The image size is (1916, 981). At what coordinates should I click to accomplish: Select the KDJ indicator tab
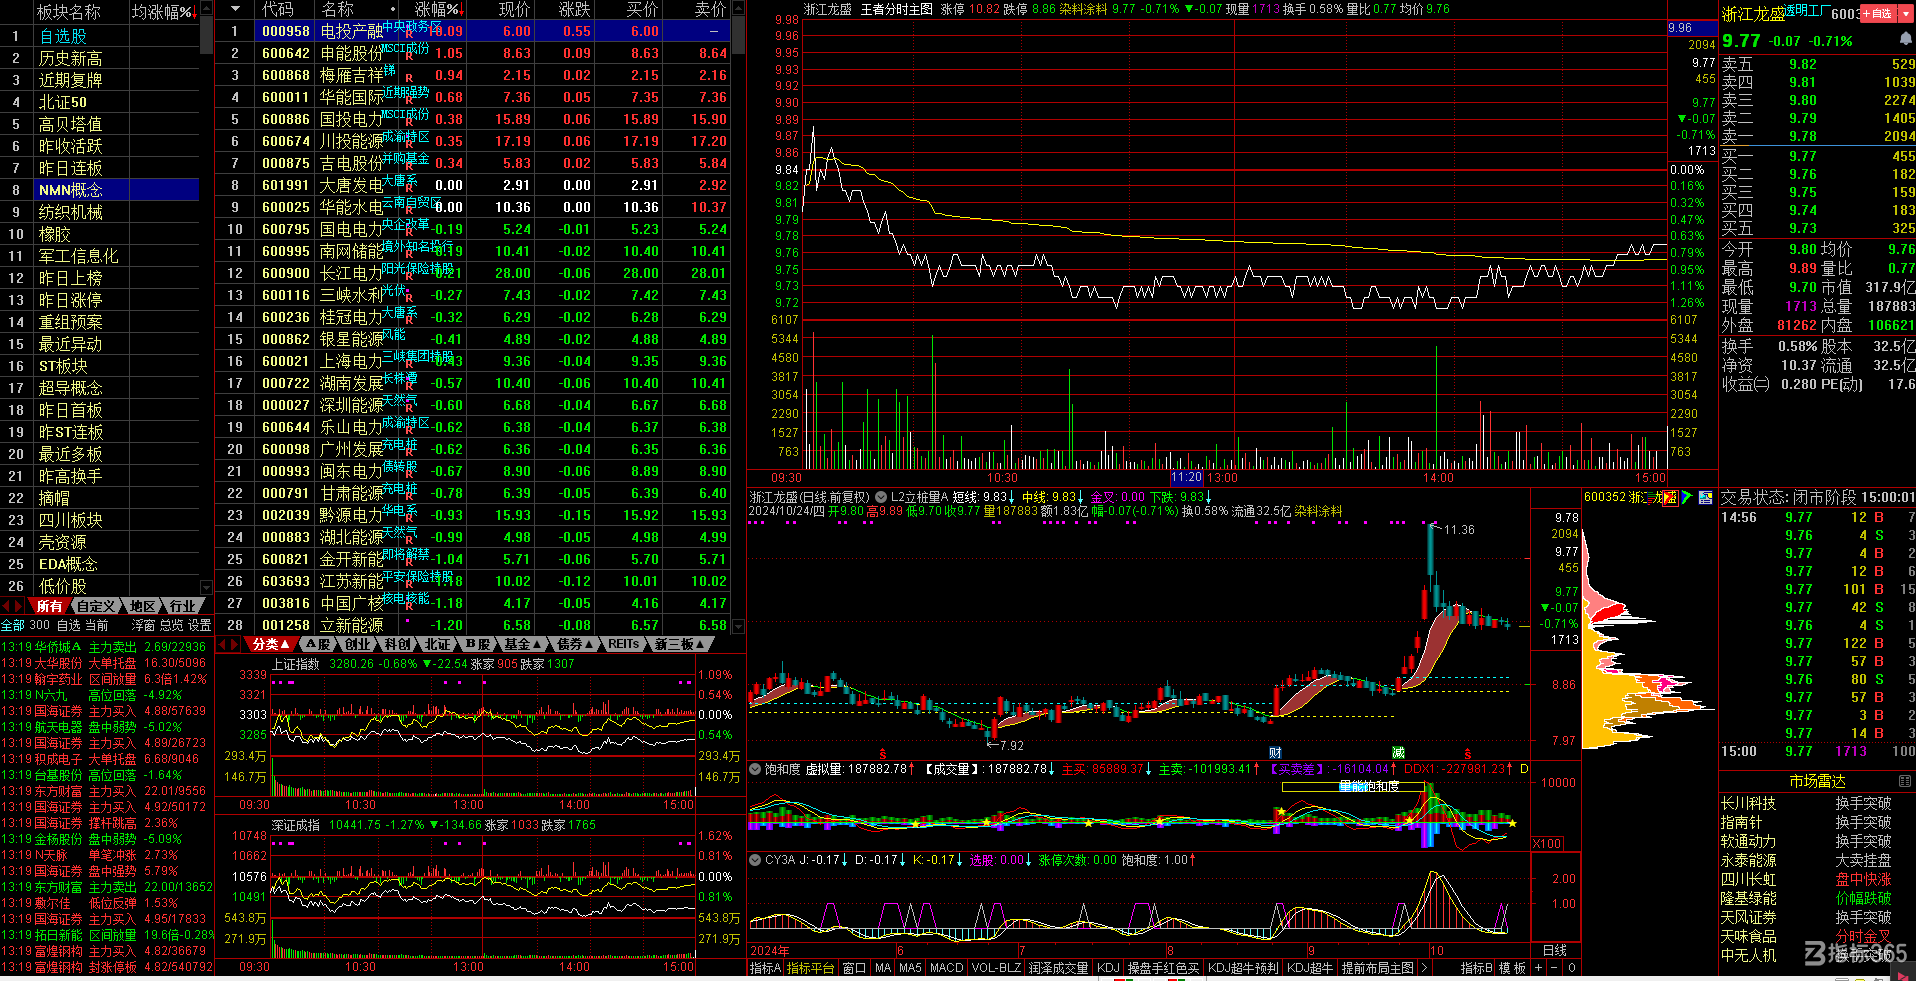1108,968
